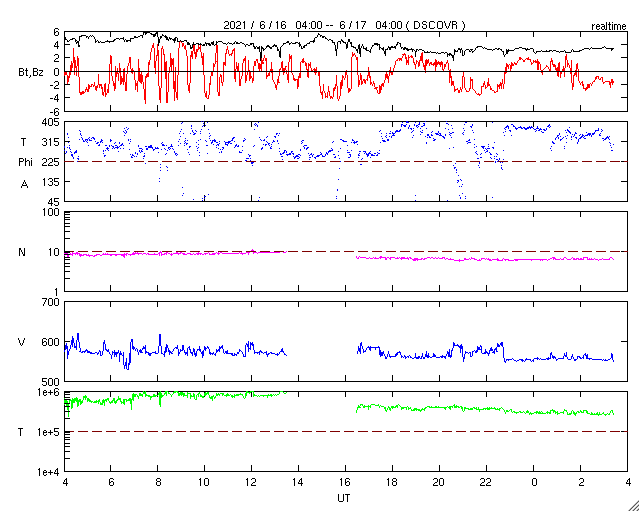Click the '700' tick label on velocity axis

52,303
